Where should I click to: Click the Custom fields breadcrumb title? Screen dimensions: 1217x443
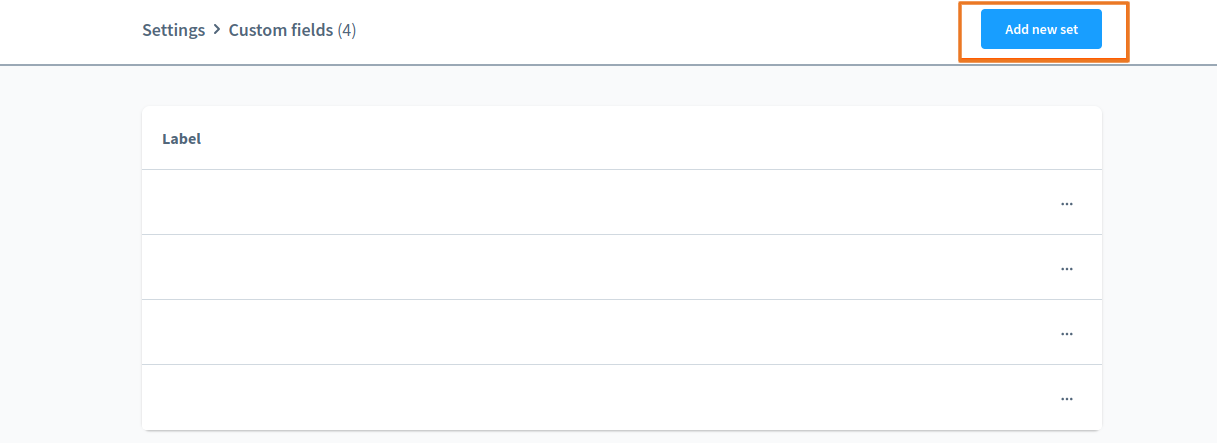pos(280,30)
